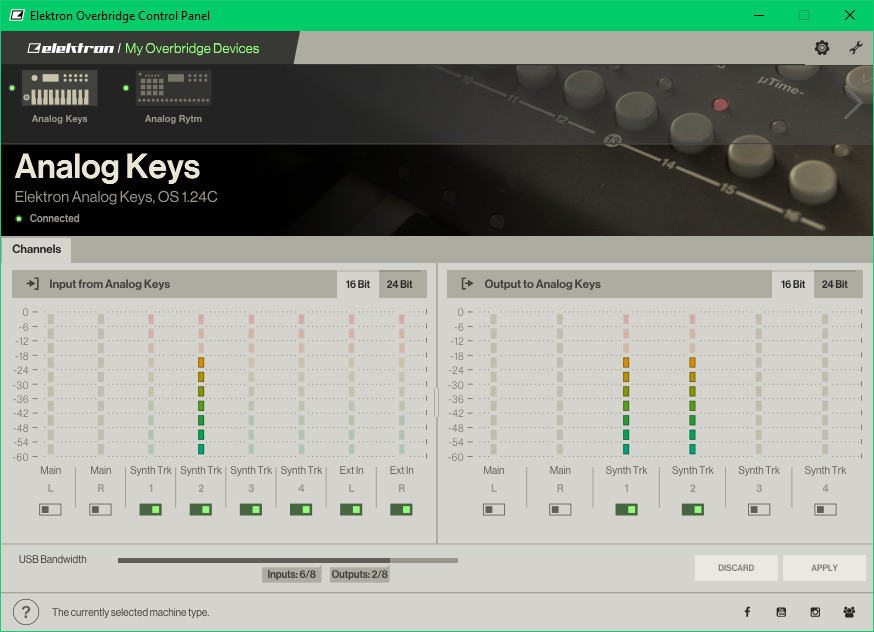This screenshot has height=632, width=874.
Task: Select the Analog Rytm device icon
Action: click(173, 90)
